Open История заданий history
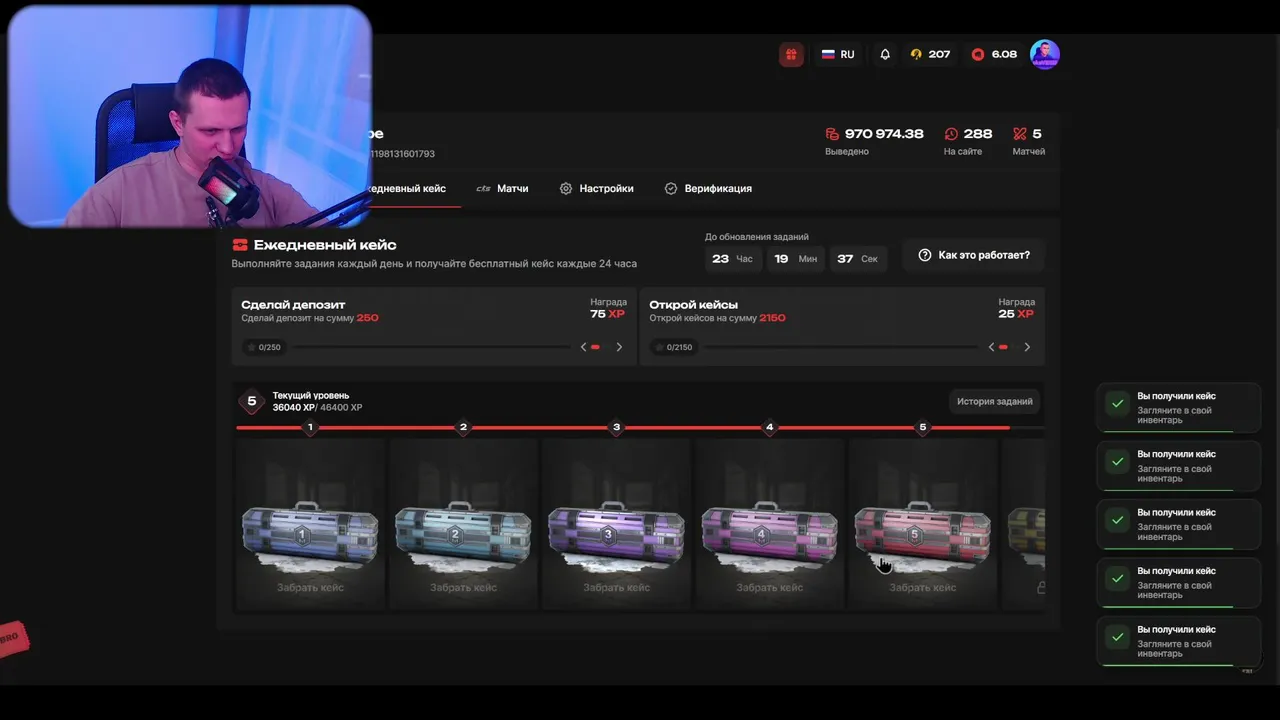The width and height of the screenshot is (1280, 720). (994, 401)
